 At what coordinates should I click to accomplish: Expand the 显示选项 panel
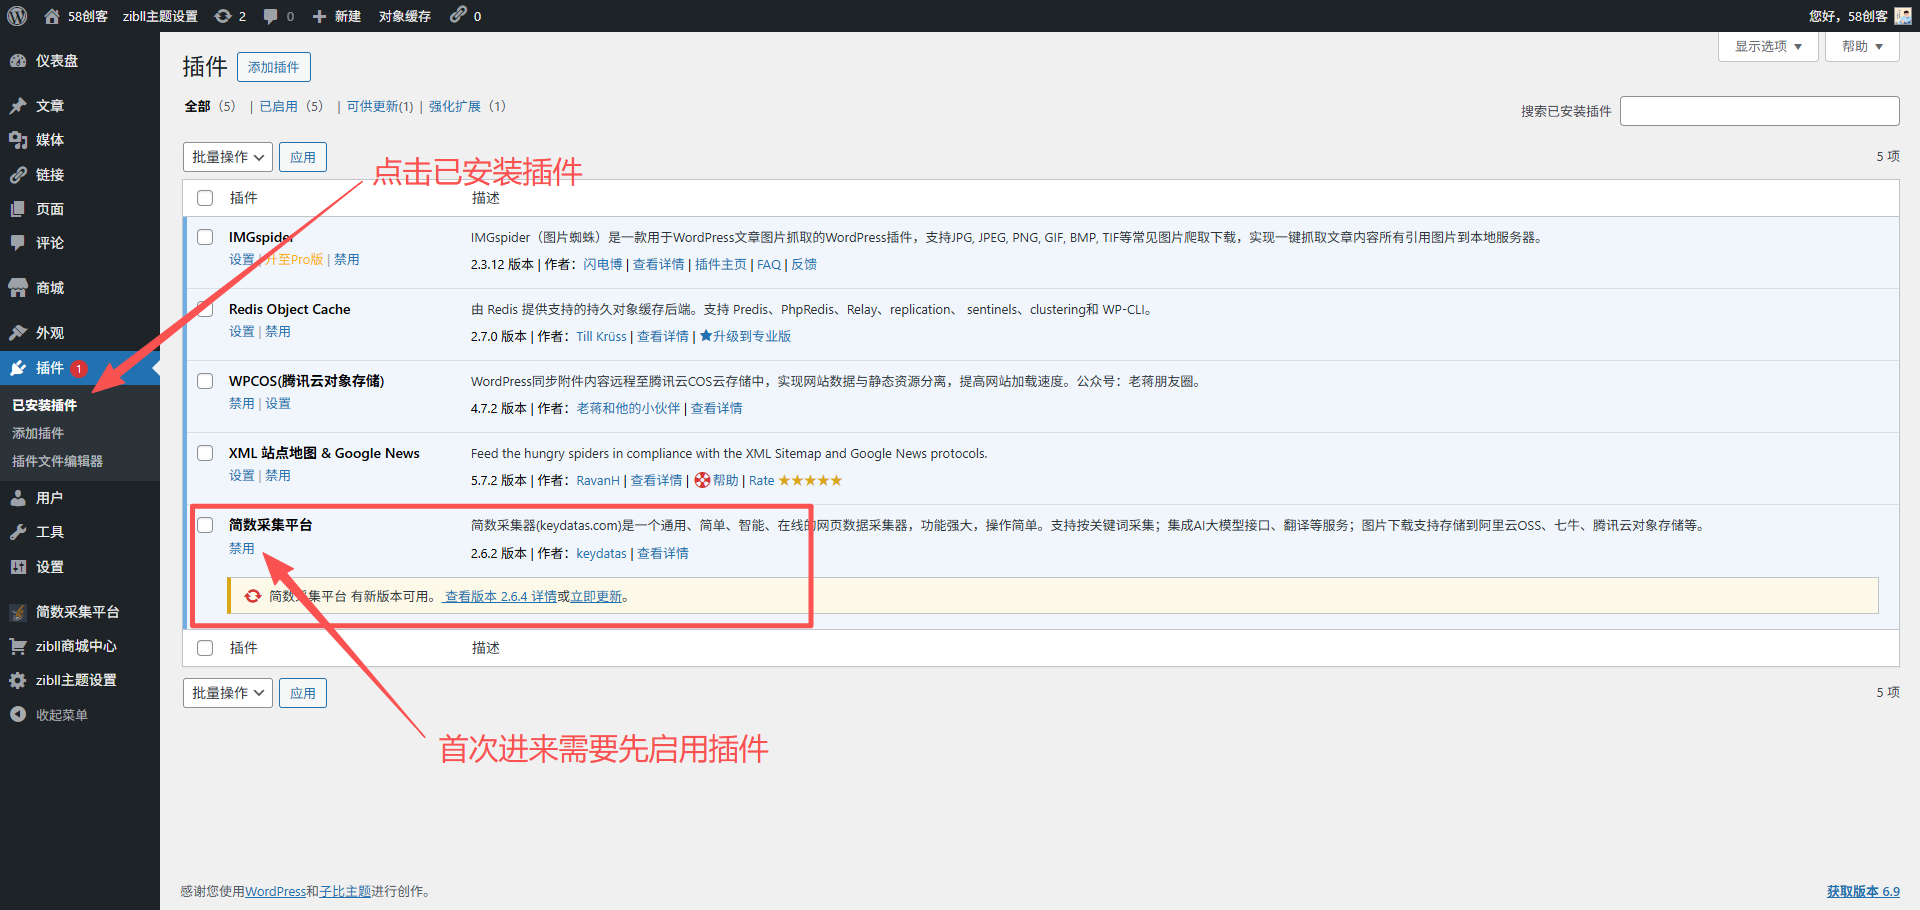pyautogui.click(x=1767, y=46)
